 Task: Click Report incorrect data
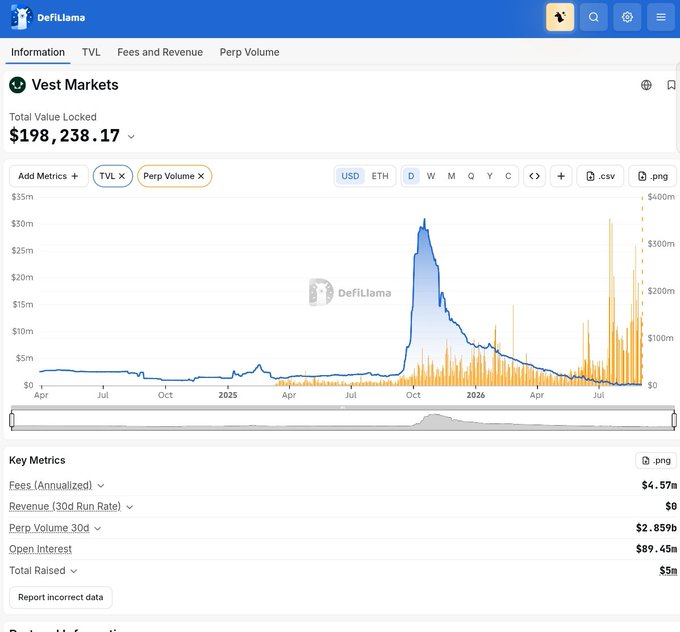click(61, 597)
